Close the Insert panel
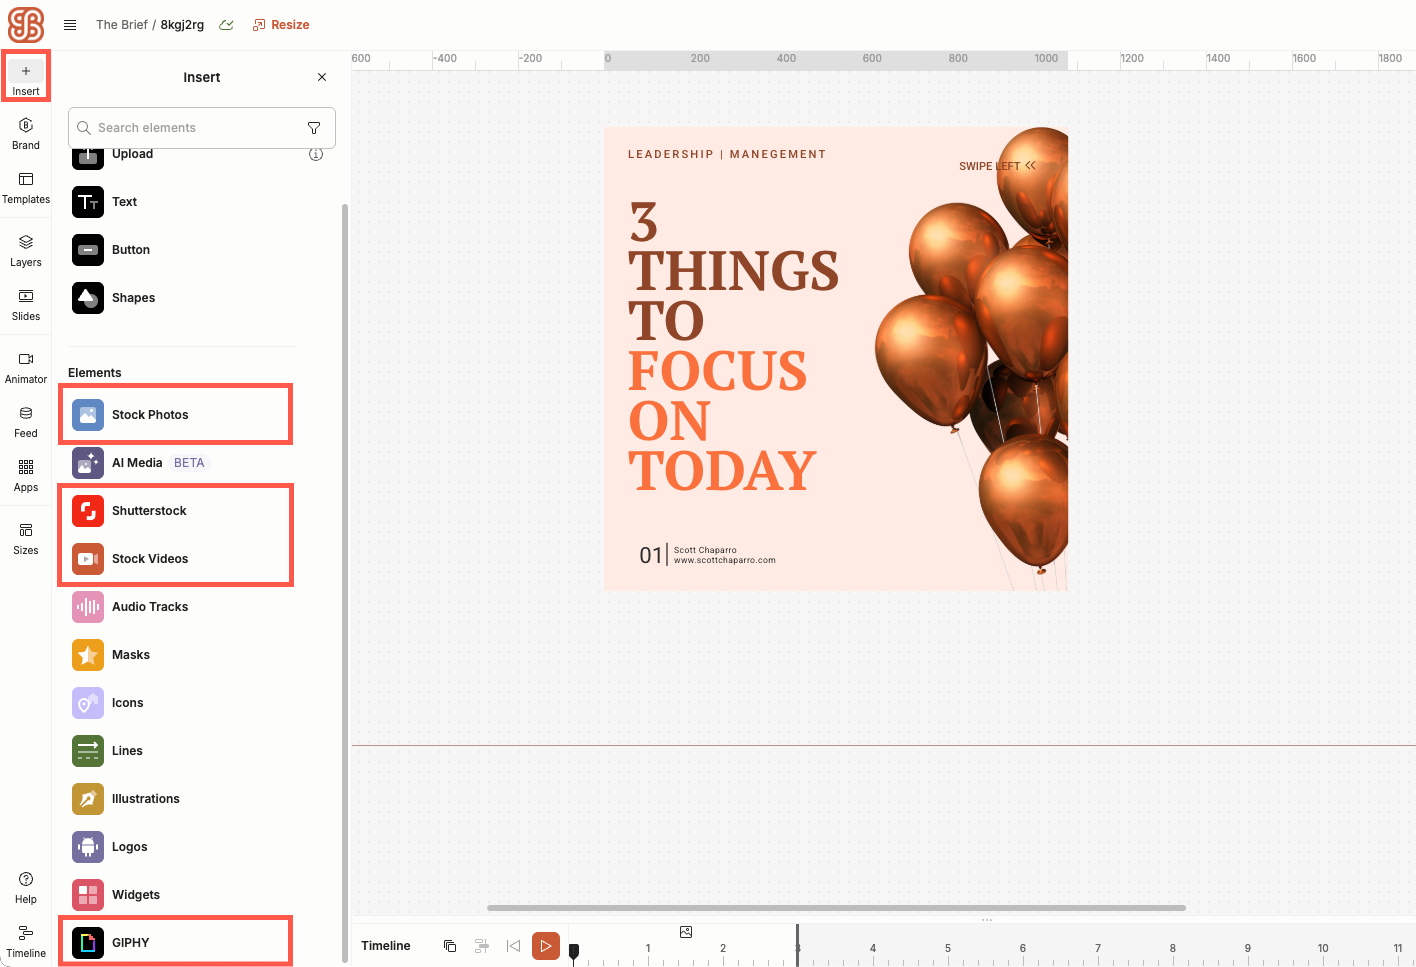The width and height of the screenshot is (1416, 967). 322,77
